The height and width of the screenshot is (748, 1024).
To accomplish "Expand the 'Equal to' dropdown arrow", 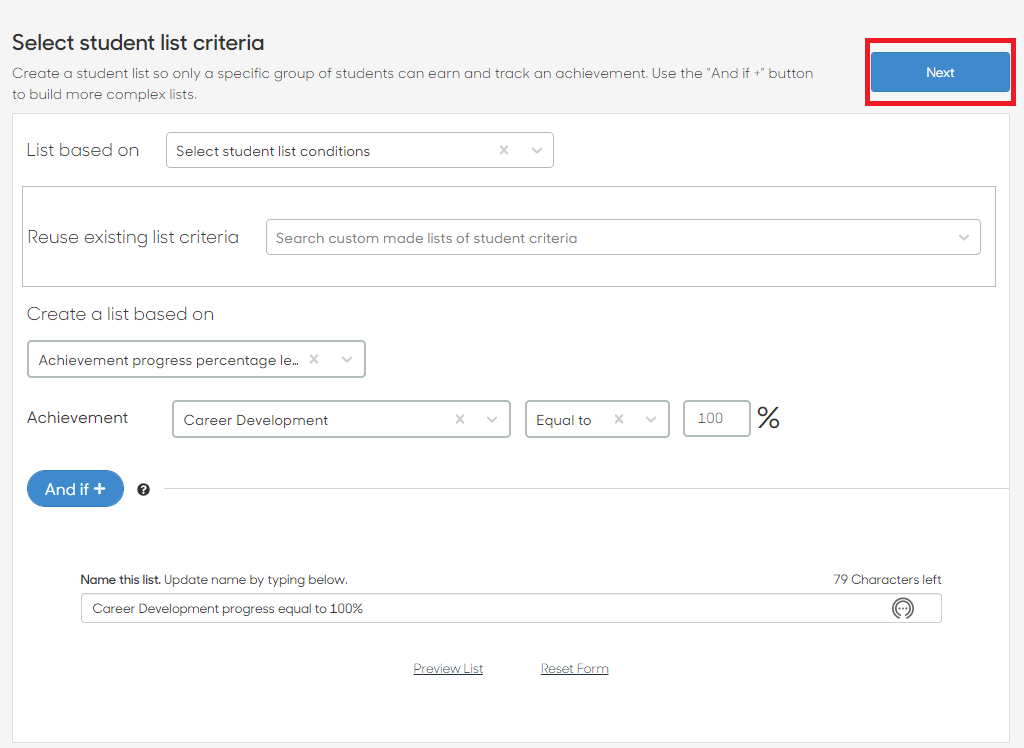I will pyautogui.click(x=650, y=419).
